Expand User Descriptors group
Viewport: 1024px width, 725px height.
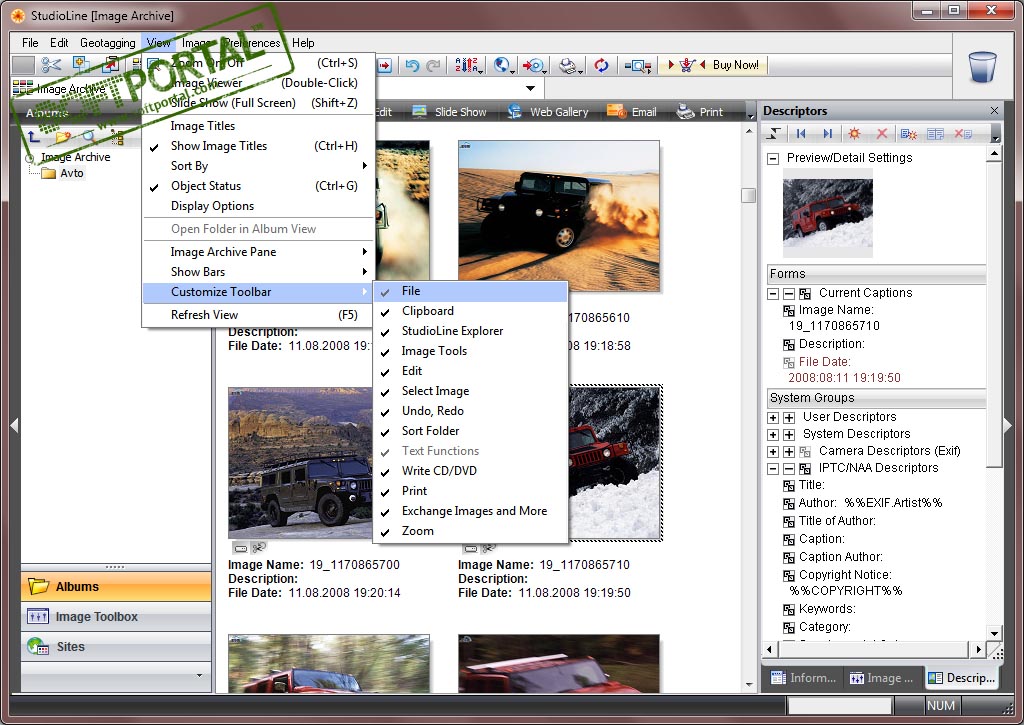[x=773, y=417]
